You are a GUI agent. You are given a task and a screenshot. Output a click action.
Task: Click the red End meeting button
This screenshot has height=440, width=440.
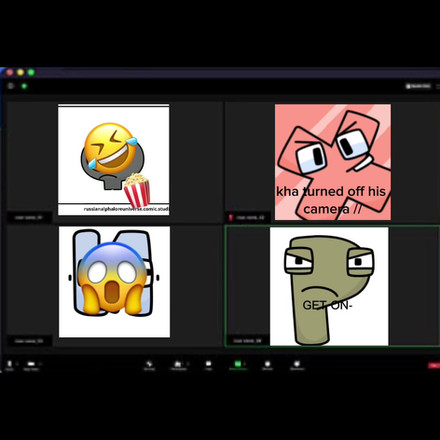tap(434, 366)
